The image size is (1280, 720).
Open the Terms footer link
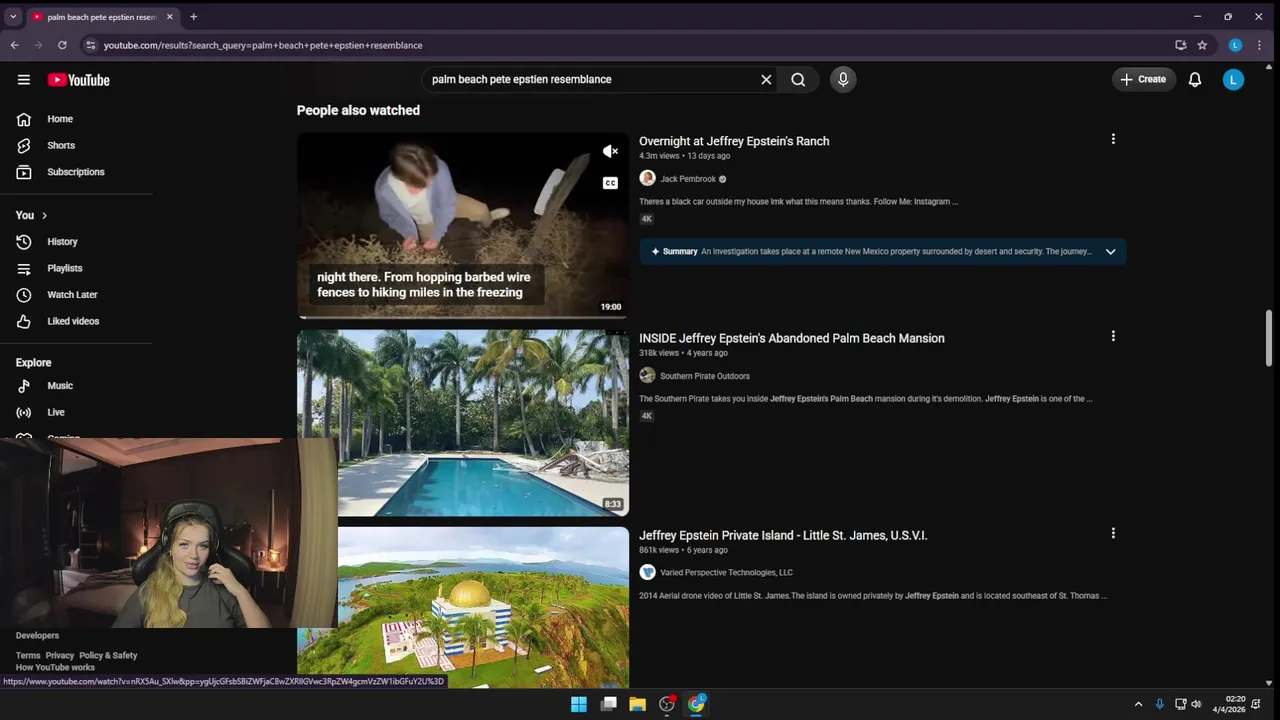(x=28, y=656)
